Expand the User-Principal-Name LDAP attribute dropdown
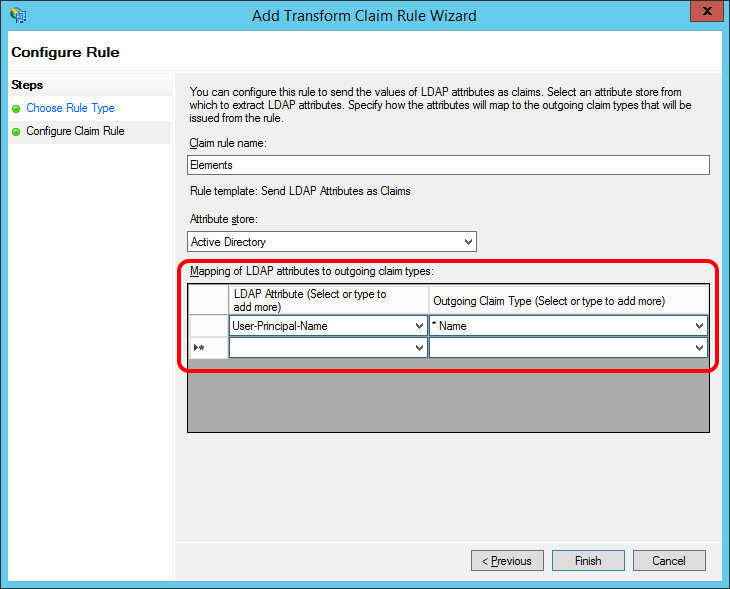Viewport: 730px width, 589px height. click(x=419, y=326)
